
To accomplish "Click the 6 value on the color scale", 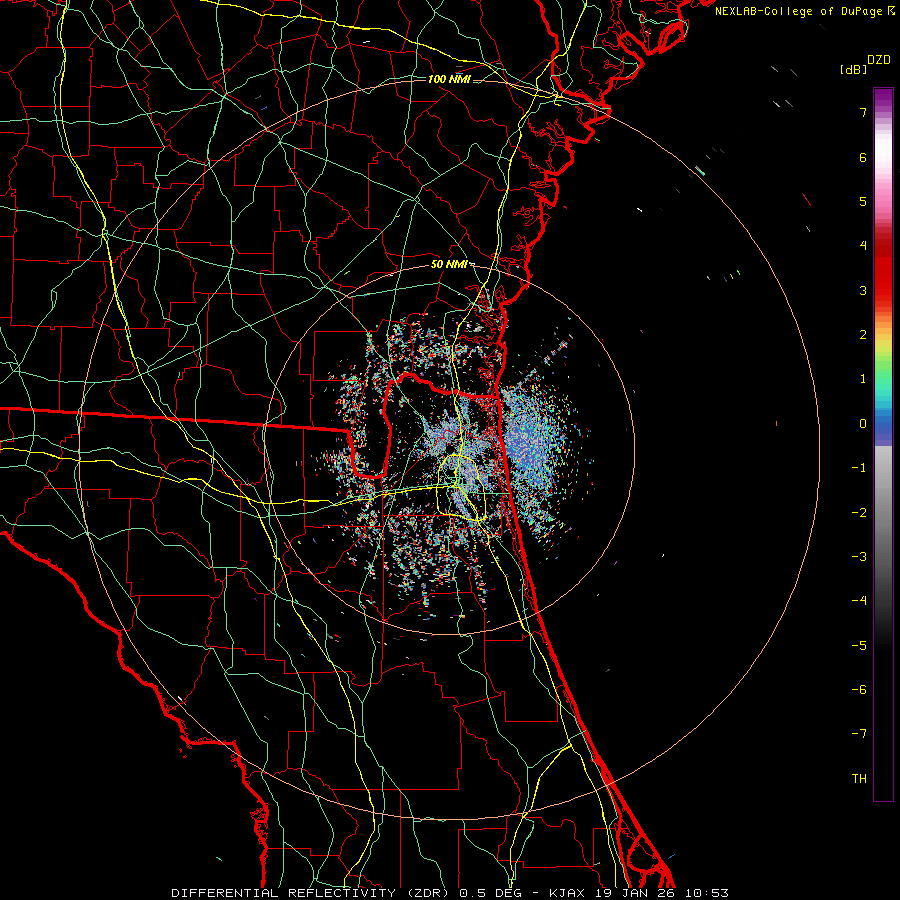I will click(863, 157).
